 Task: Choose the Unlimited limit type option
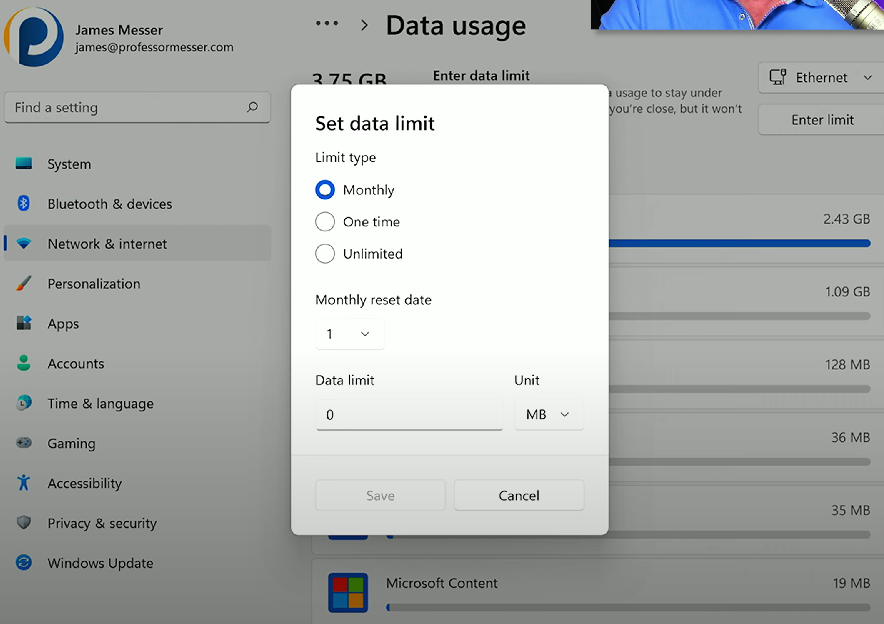click(x=325, y=254)
